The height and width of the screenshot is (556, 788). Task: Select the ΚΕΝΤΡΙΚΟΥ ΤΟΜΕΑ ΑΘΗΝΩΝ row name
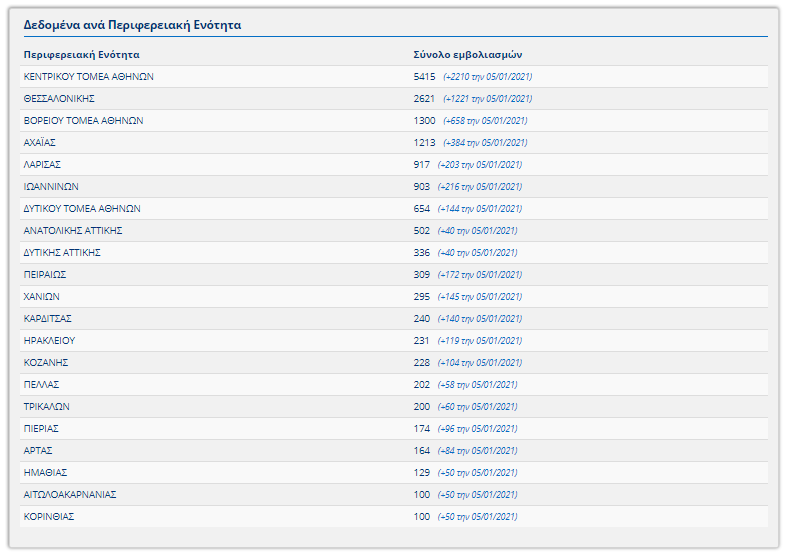point(88,76)
